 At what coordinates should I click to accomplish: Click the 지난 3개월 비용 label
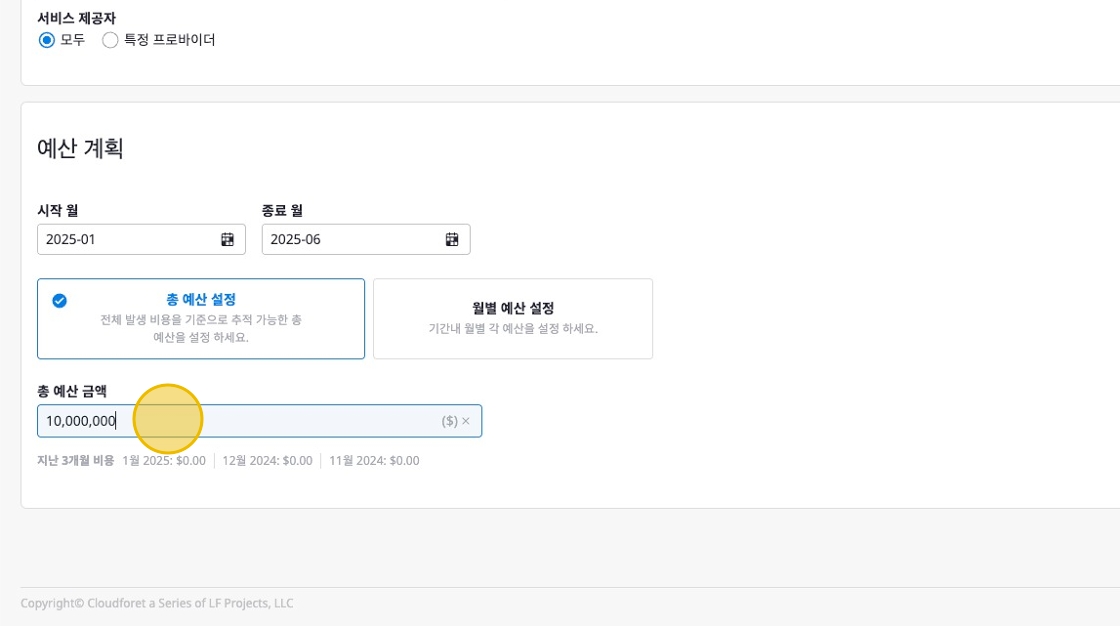[75, 461]
